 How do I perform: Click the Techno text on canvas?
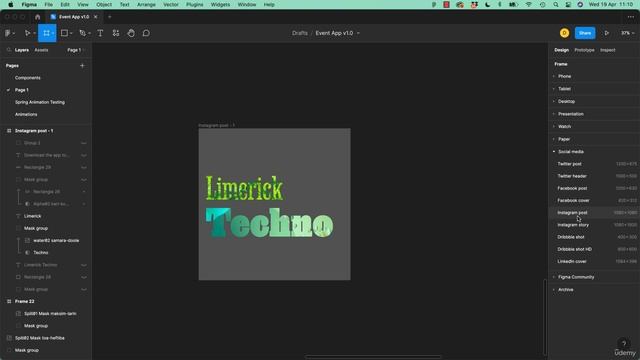[x=269, y=223]
